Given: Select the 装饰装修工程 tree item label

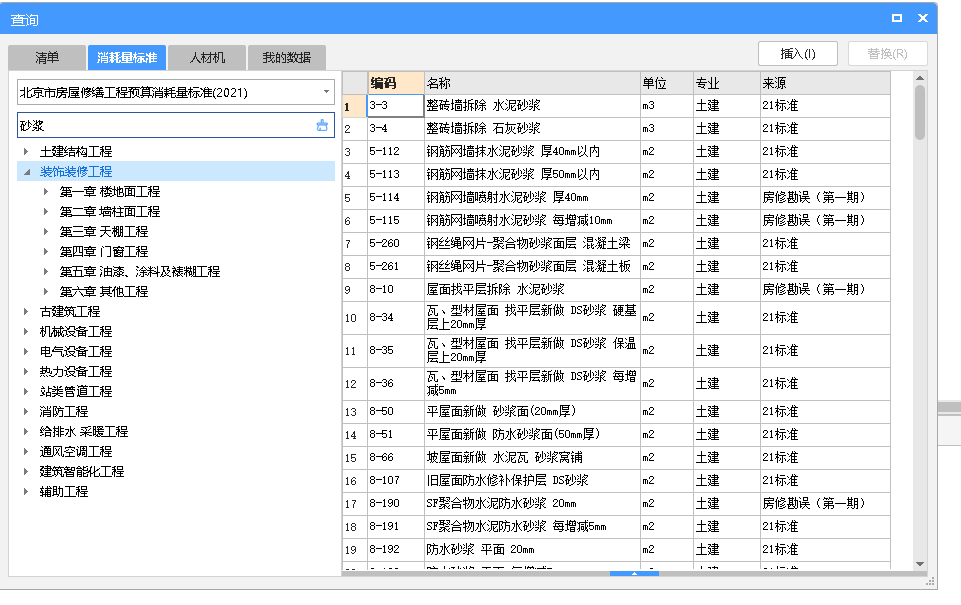Looking at the screenshot, I should (x=75, y=172).
